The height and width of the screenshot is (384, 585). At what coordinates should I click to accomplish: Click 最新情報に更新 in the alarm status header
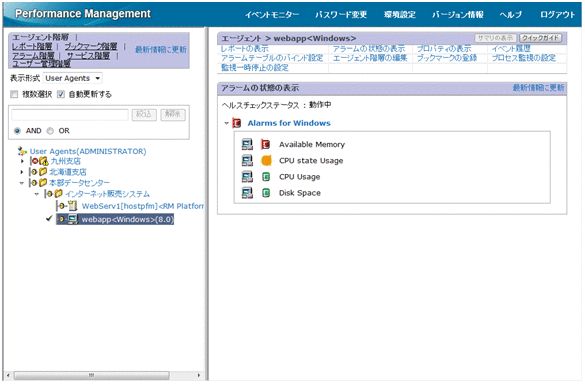(x=538, y=88)
